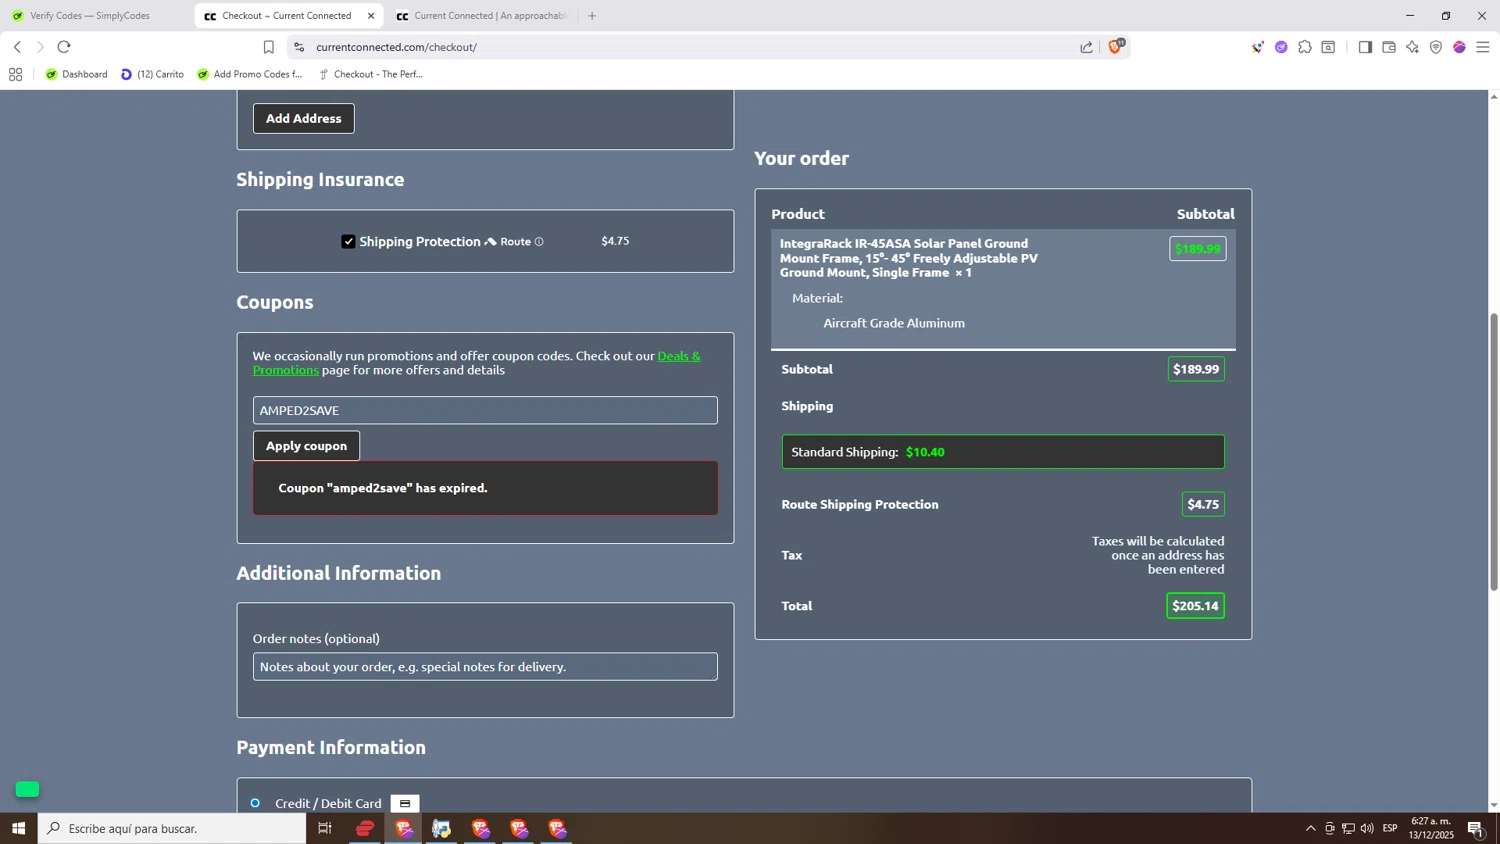Open the Checkout - The Perf... bookmark
The width and height of the screenshot is (1500, 844).
[x=371, y=74]
